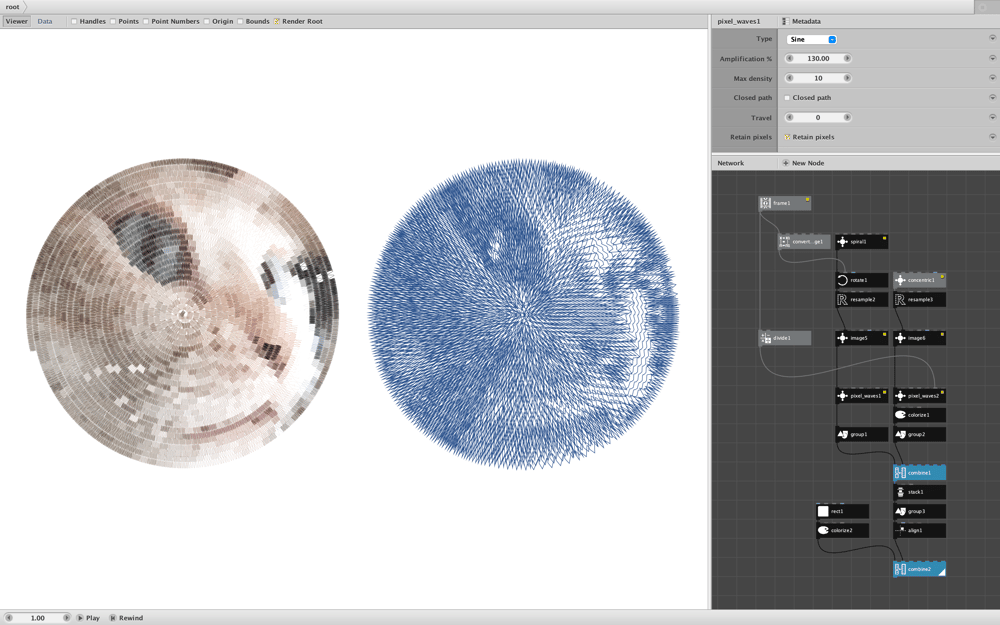Decrease the Max density value
The width and height of the screenshot is (1000, 625).
790,78
